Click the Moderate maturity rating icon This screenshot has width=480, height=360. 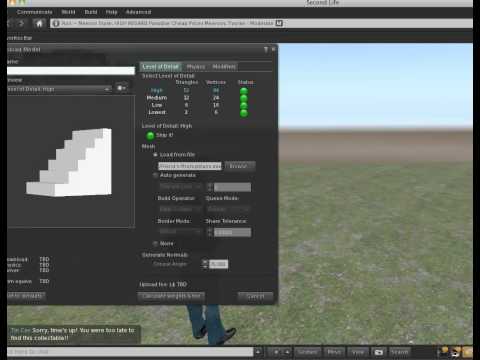pos(279,23)
